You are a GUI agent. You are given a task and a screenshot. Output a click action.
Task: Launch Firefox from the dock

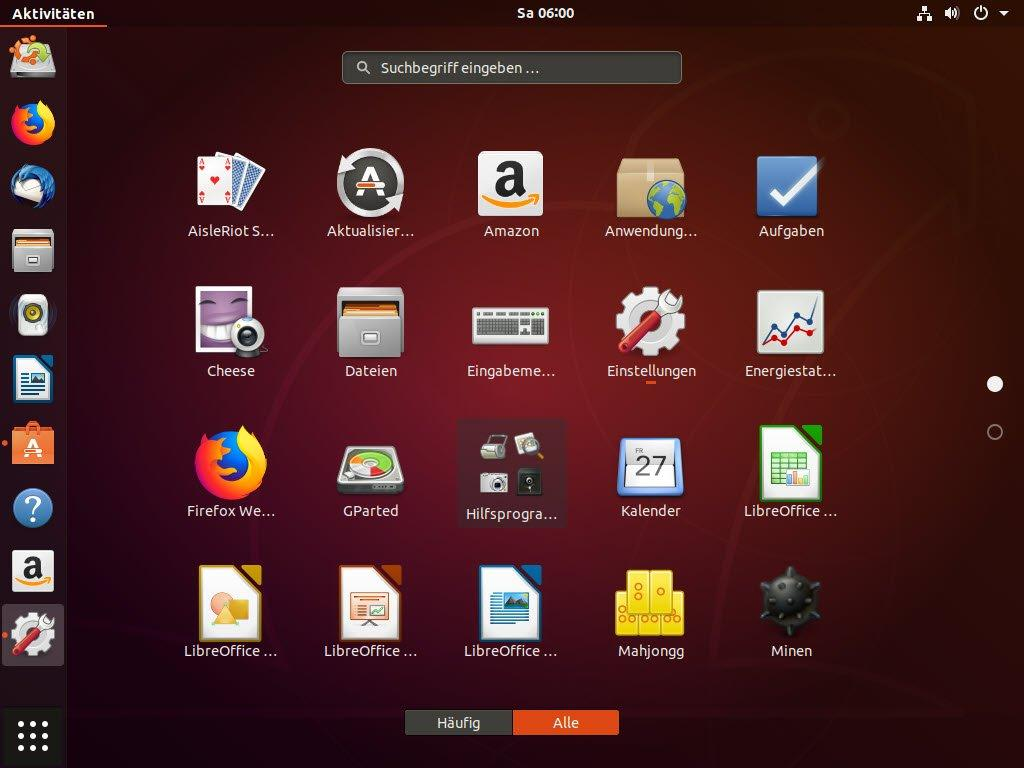click(x=33, y=122)
